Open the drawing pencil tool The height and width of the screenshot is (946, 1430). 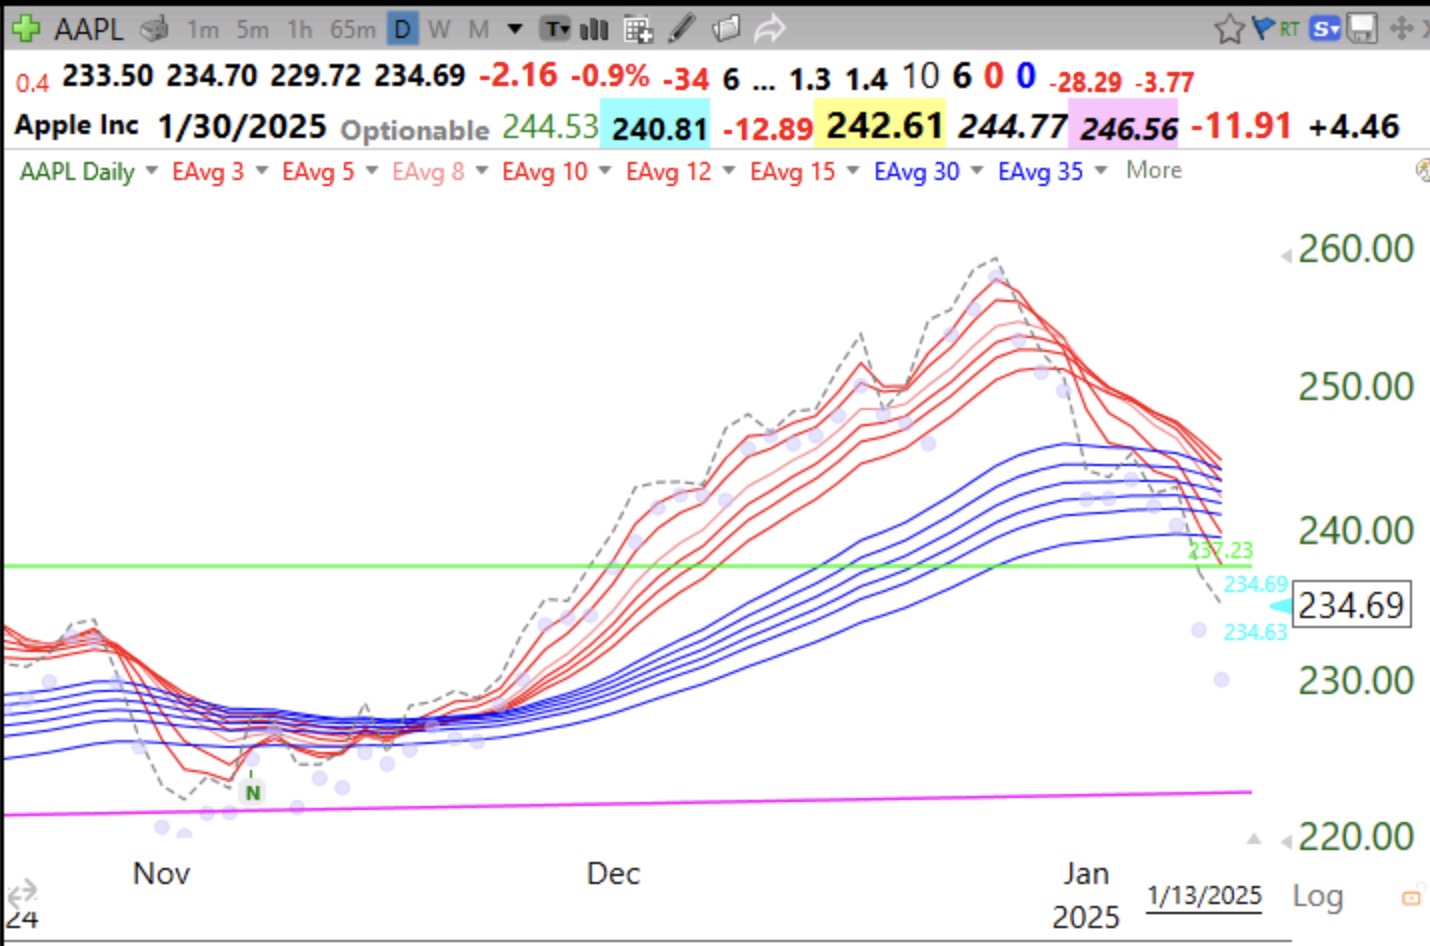click(x=680, y=28)
